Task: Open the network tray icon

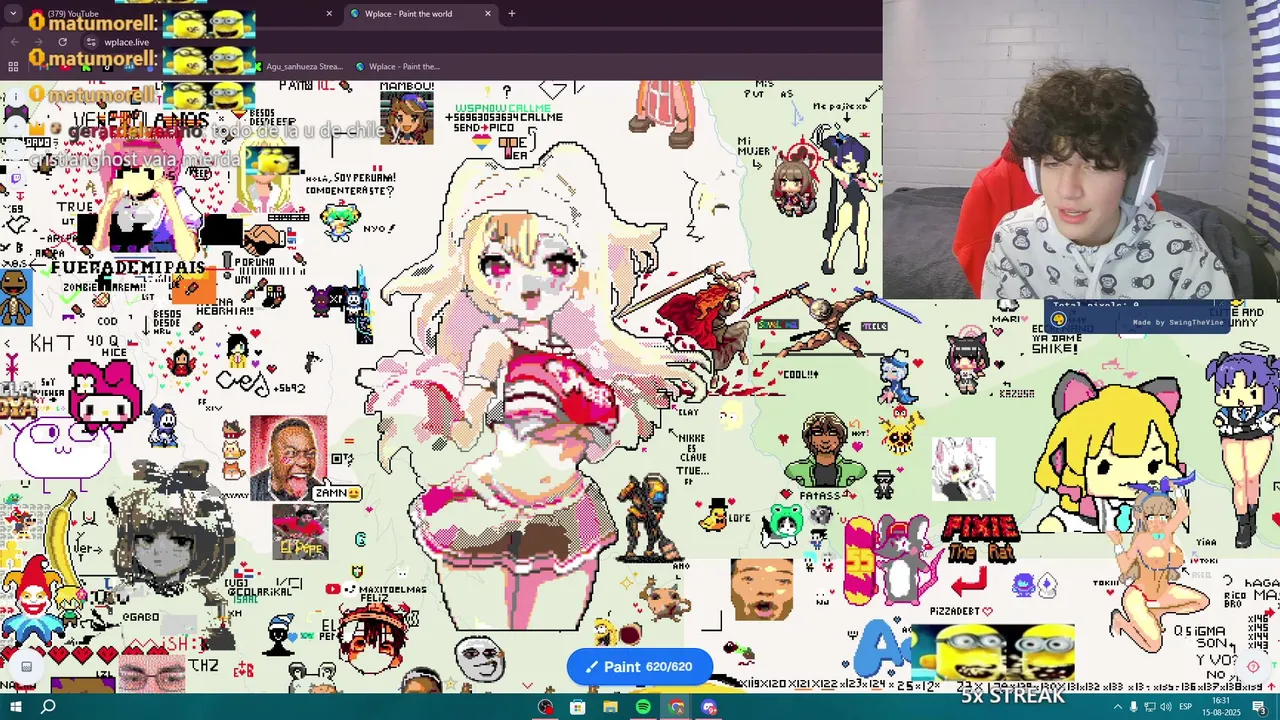Action: coord(1149,707)
